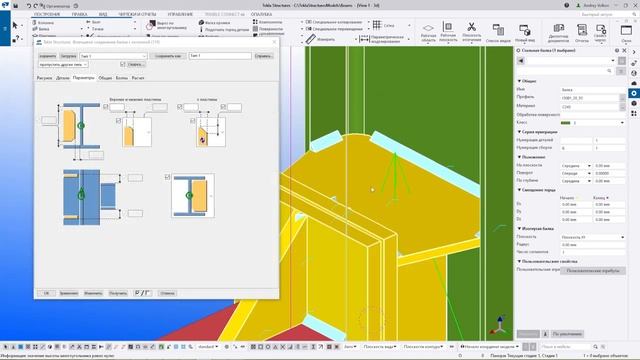This screenshot has height=360, width=640.
Task: Toggle the first checkbox under right-hand пластина heading
Action: click(180, 107)
